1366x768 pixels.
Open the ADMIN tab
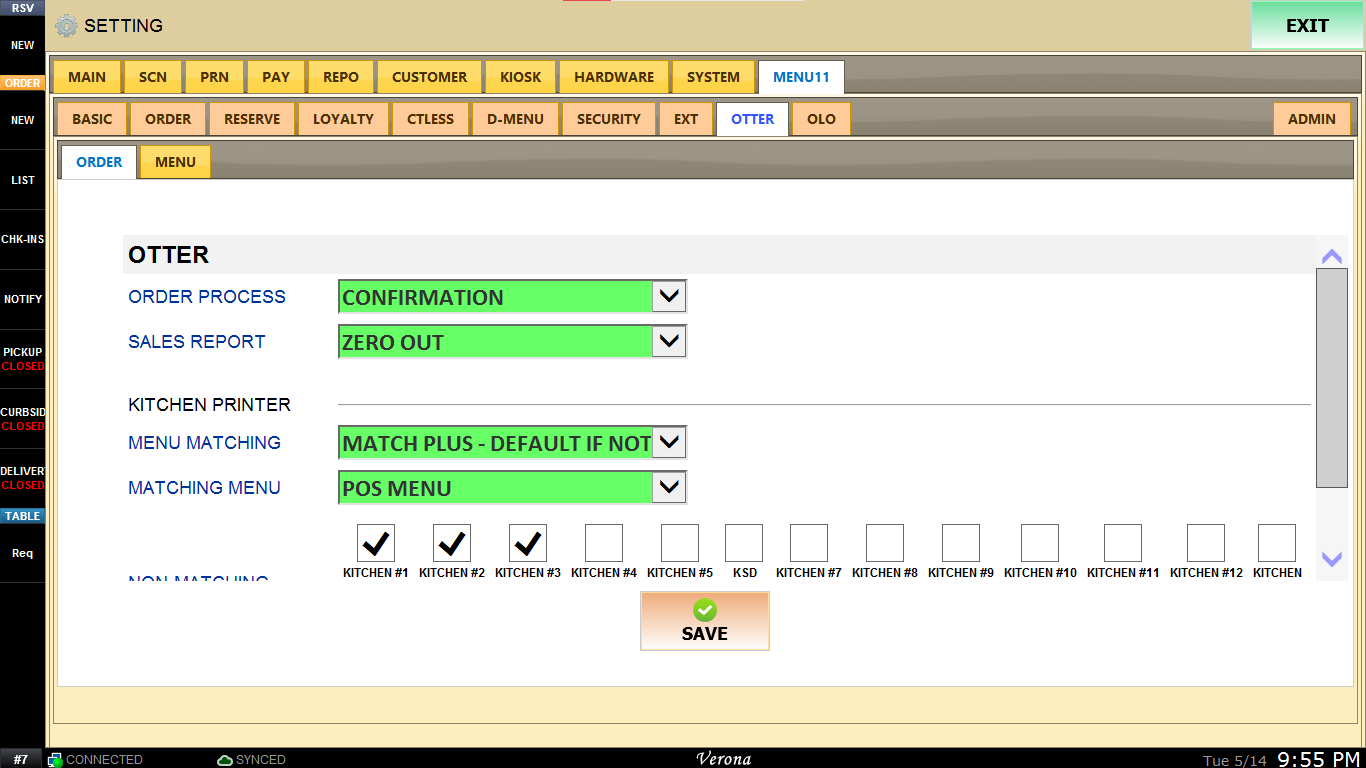[x=1312, y=119]
